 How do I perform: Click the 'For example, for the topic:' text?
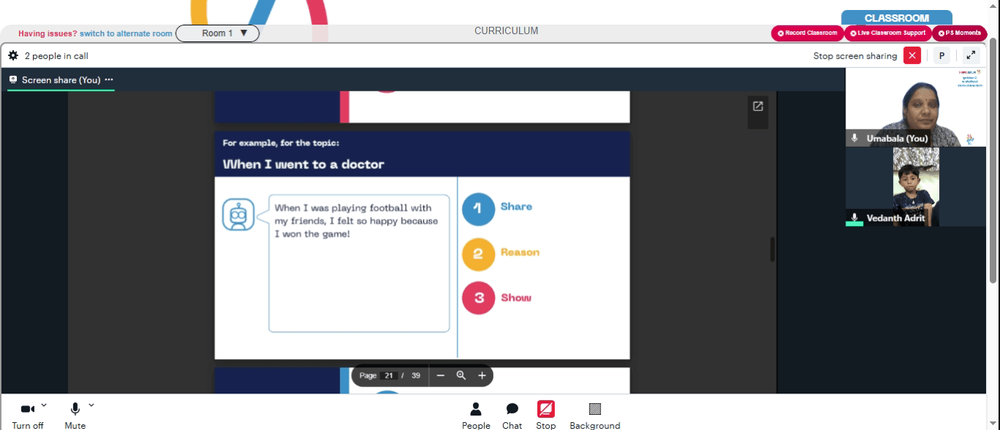(281, 143)
